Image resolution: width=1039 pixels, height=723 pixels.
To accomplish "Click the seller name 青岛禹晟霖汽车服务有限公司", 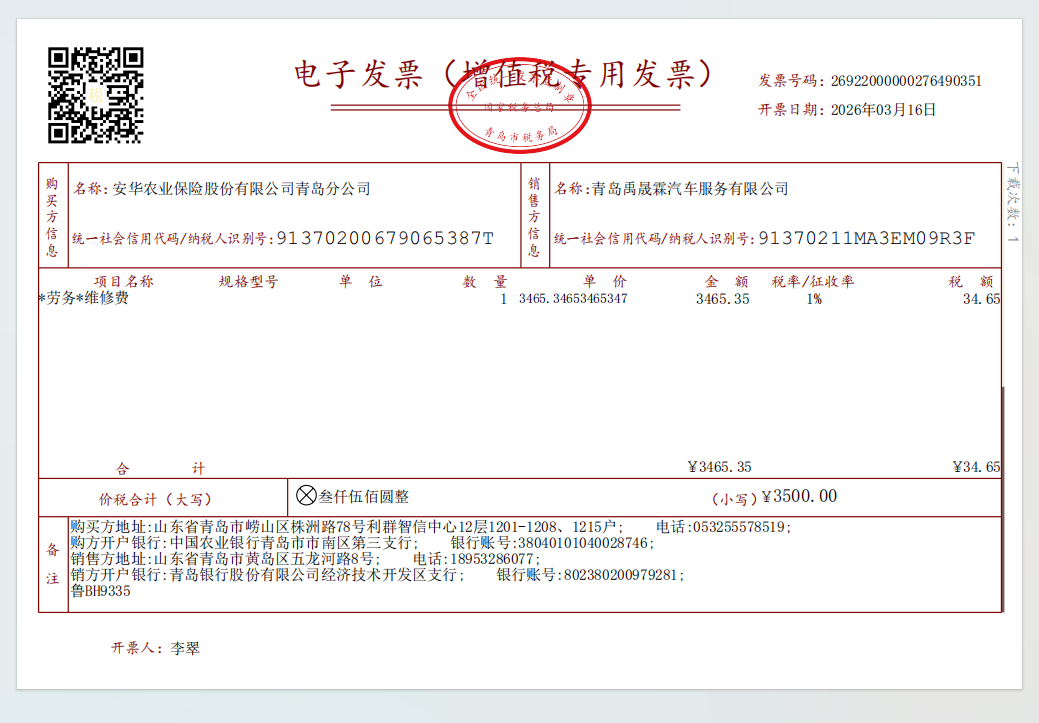I will pos(690,189).
